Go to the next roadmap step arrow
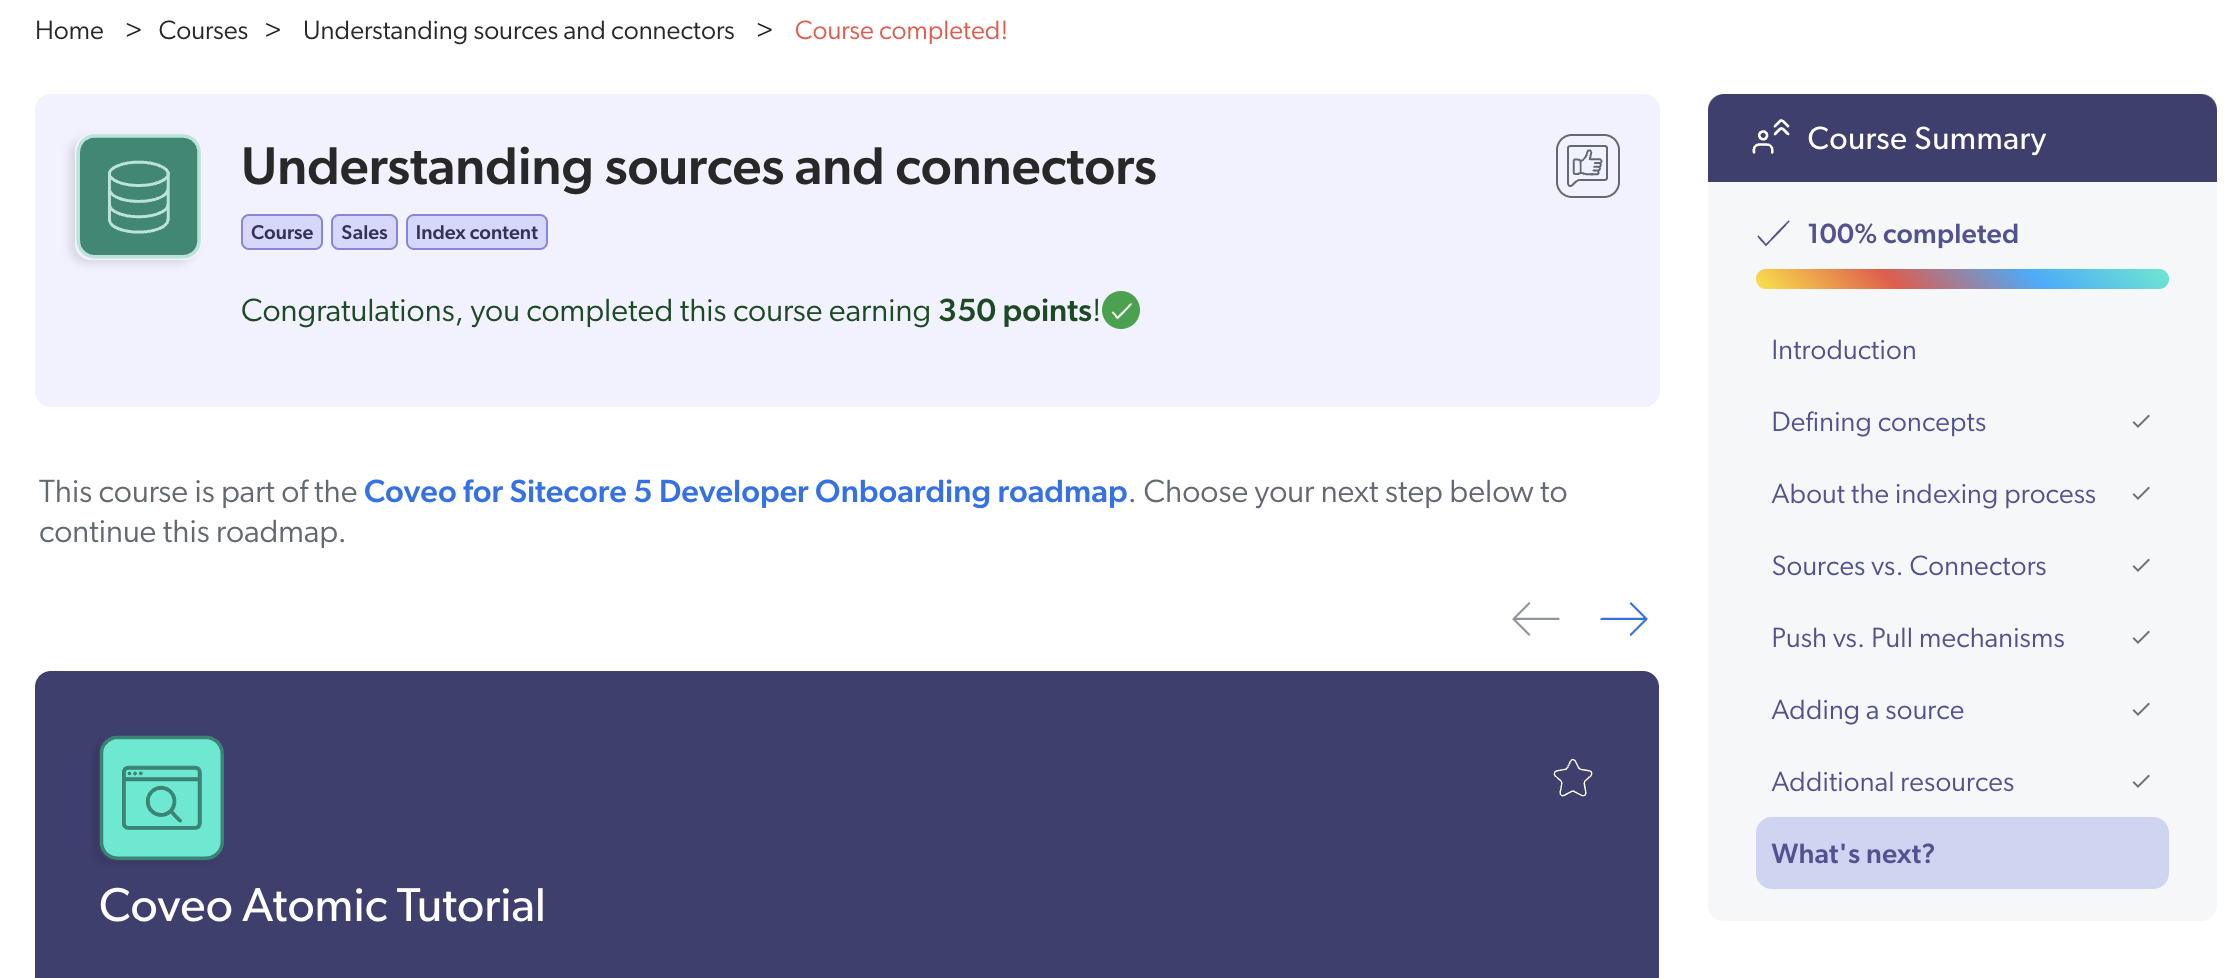 [x=1623, y=619]
